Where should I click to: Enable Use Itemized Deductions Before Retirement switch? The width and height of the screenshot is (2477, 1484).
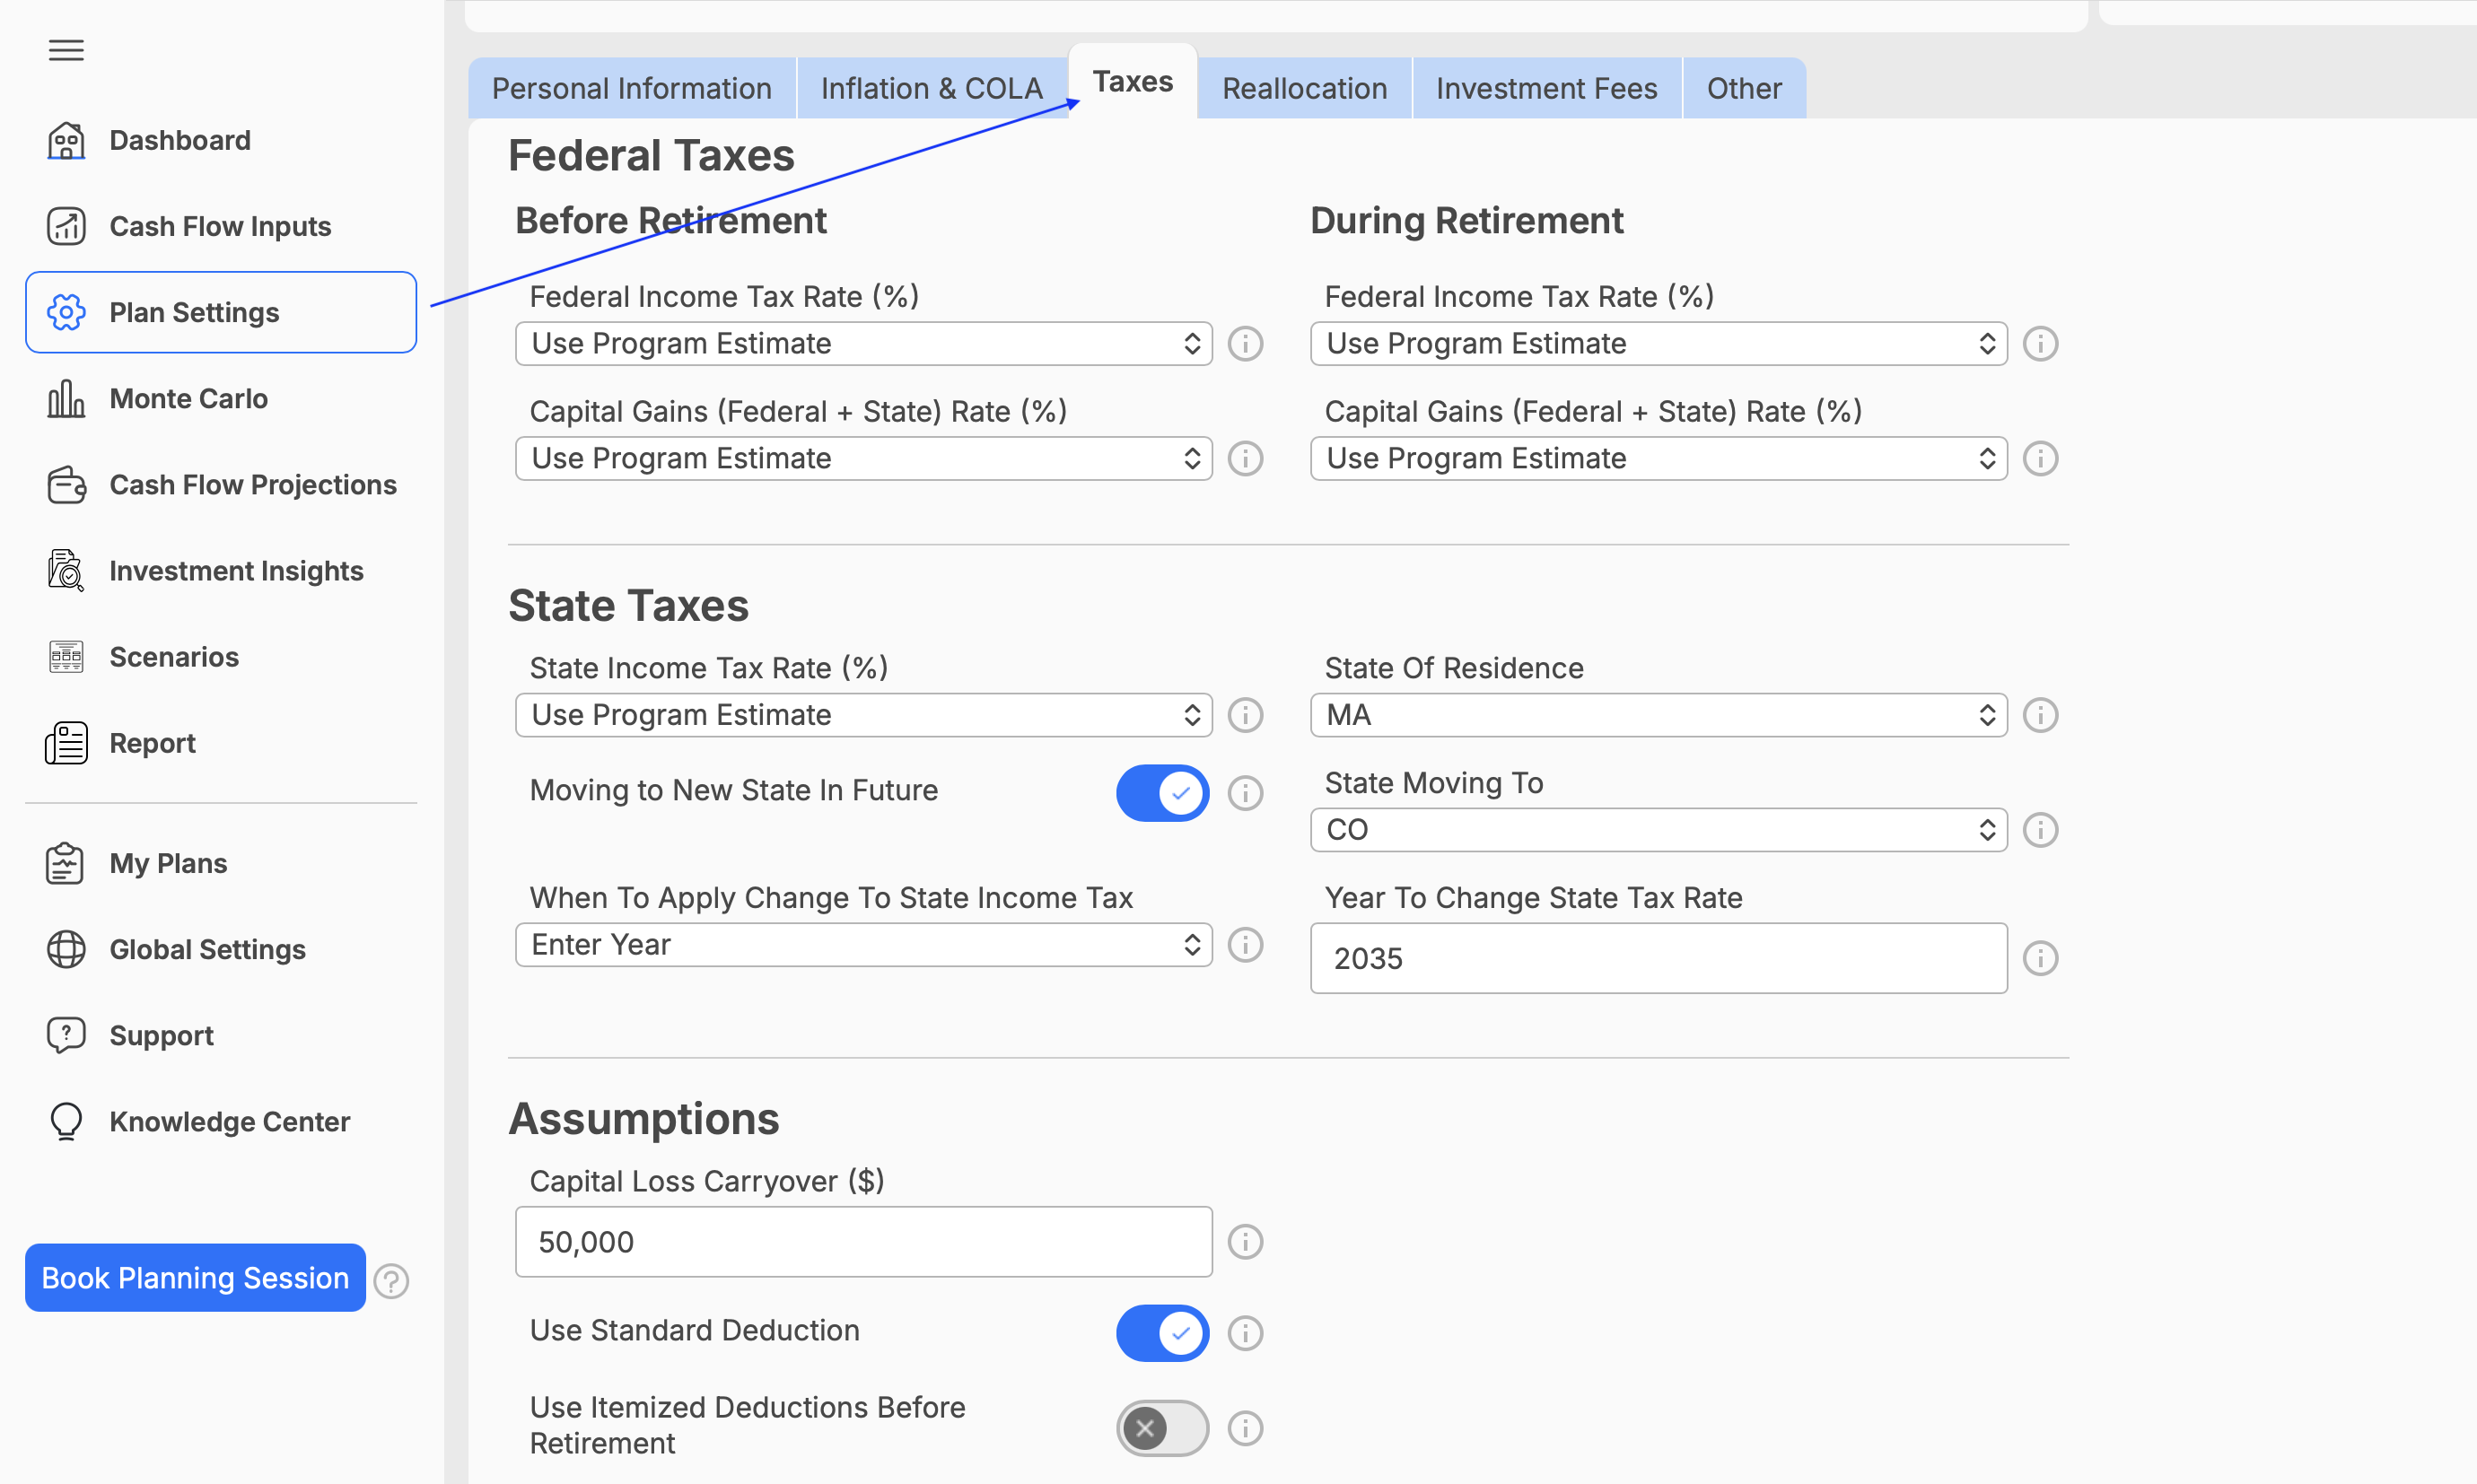pos(1162,1427)
